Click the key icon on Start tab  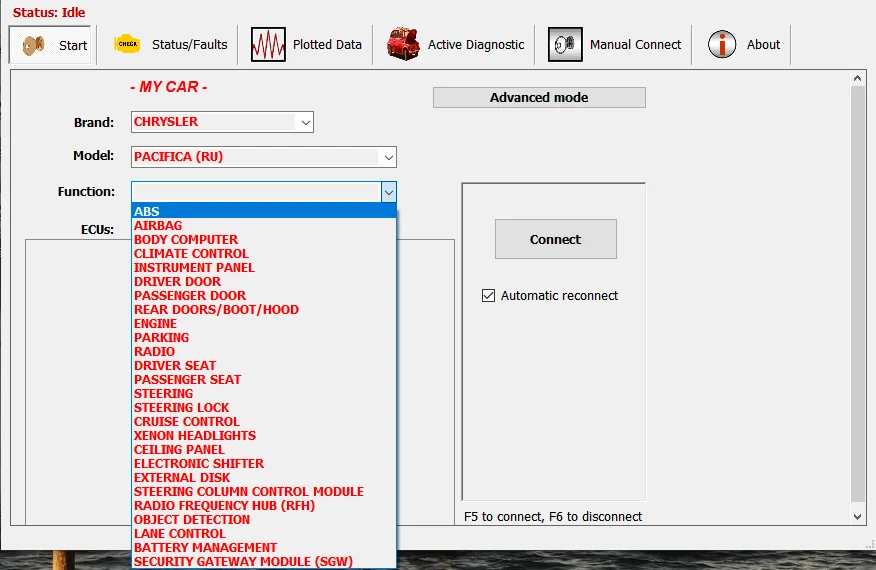[x=34, y=45]
